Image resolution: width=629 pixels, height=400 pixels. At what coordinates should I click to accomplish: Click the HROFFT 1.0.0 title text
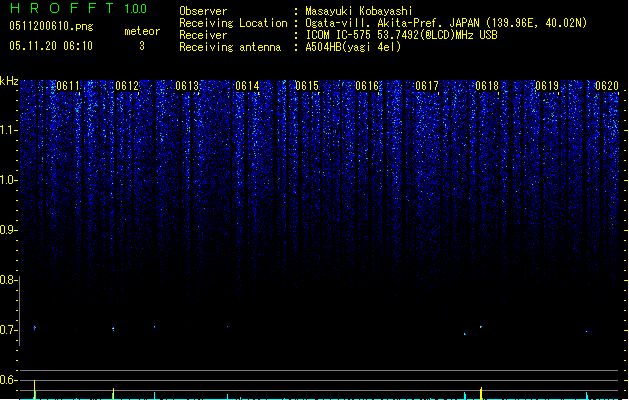(79, 8)
